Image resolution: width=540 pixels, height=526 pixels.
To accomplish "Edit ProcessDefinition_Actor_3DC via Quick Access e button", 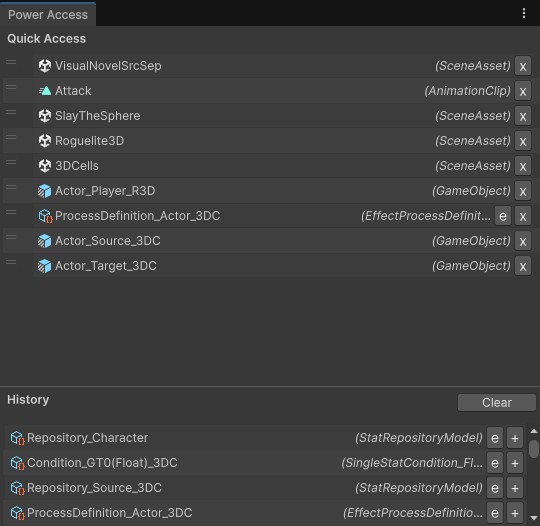I will (x=503, y=216).
